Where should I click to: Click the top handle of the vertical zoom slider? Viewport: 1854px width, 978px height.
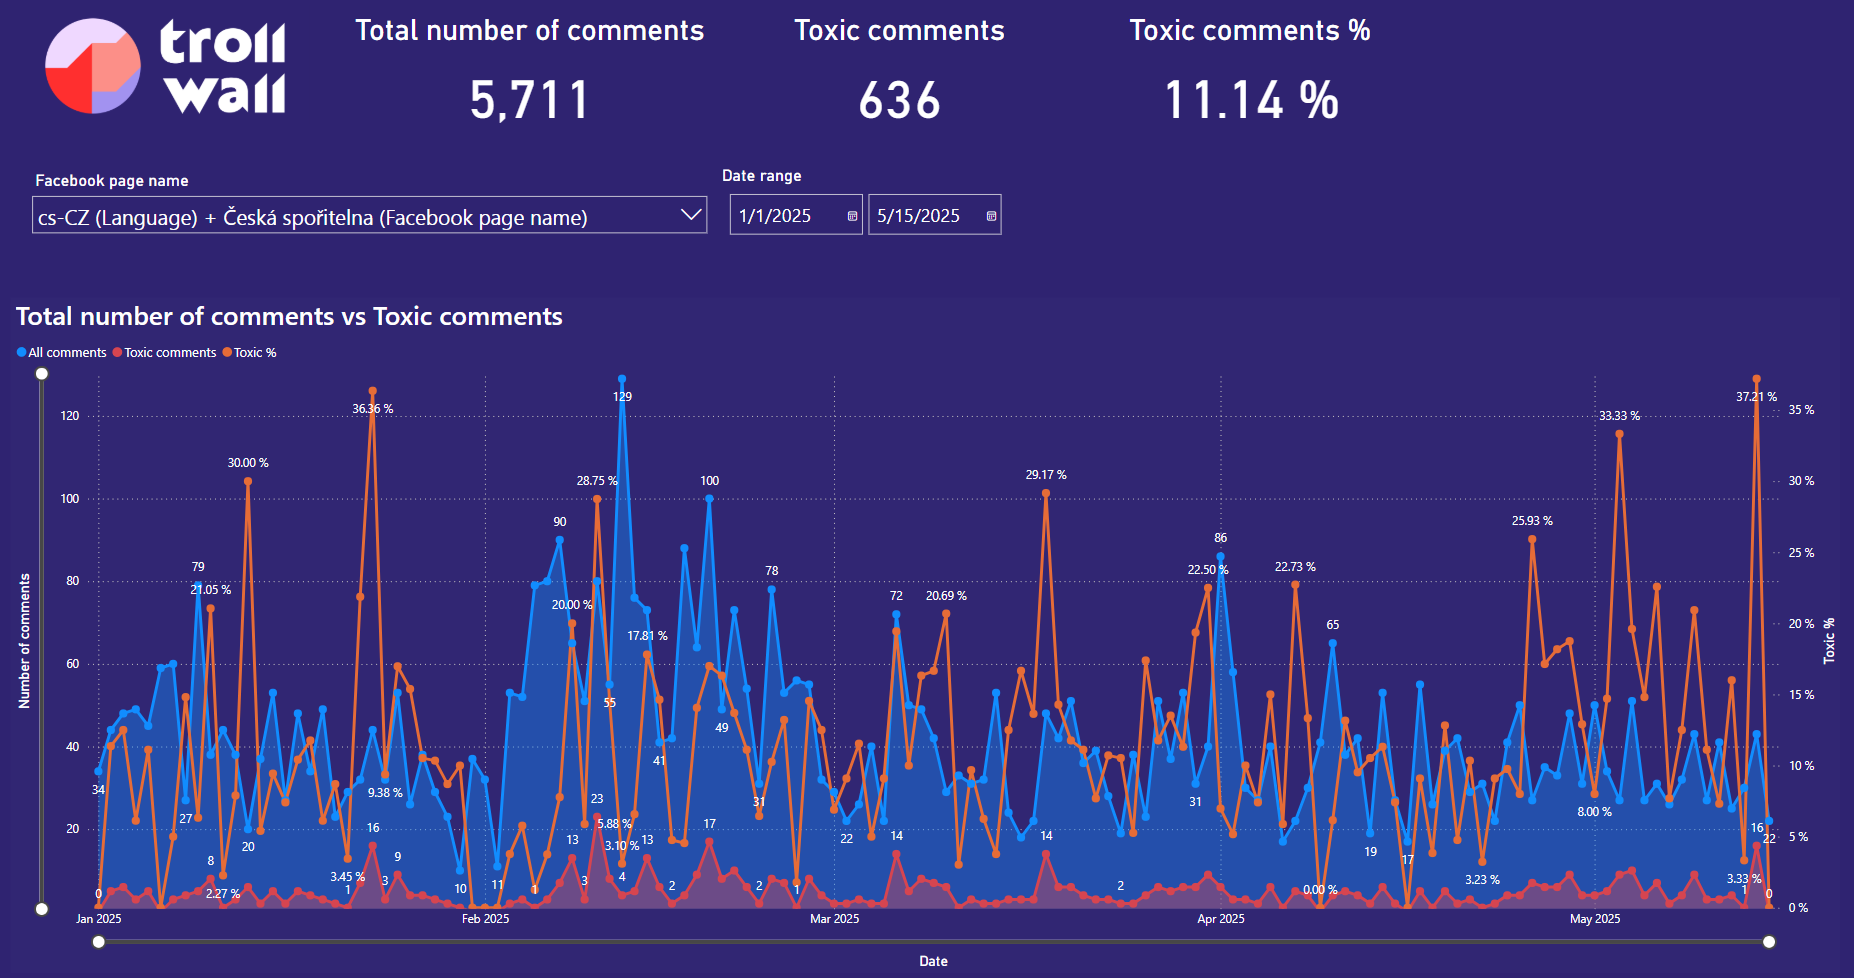[x=42, y=374]
